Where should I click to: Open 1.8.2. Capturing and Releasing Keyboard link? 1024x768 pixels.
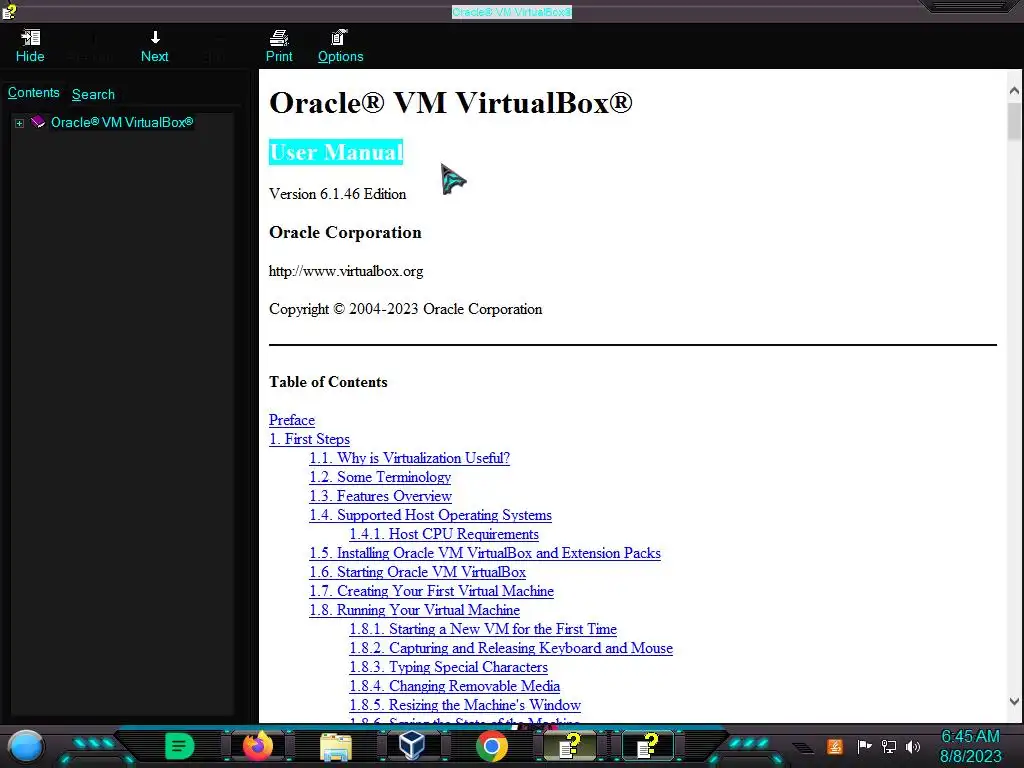coord(511,647)
